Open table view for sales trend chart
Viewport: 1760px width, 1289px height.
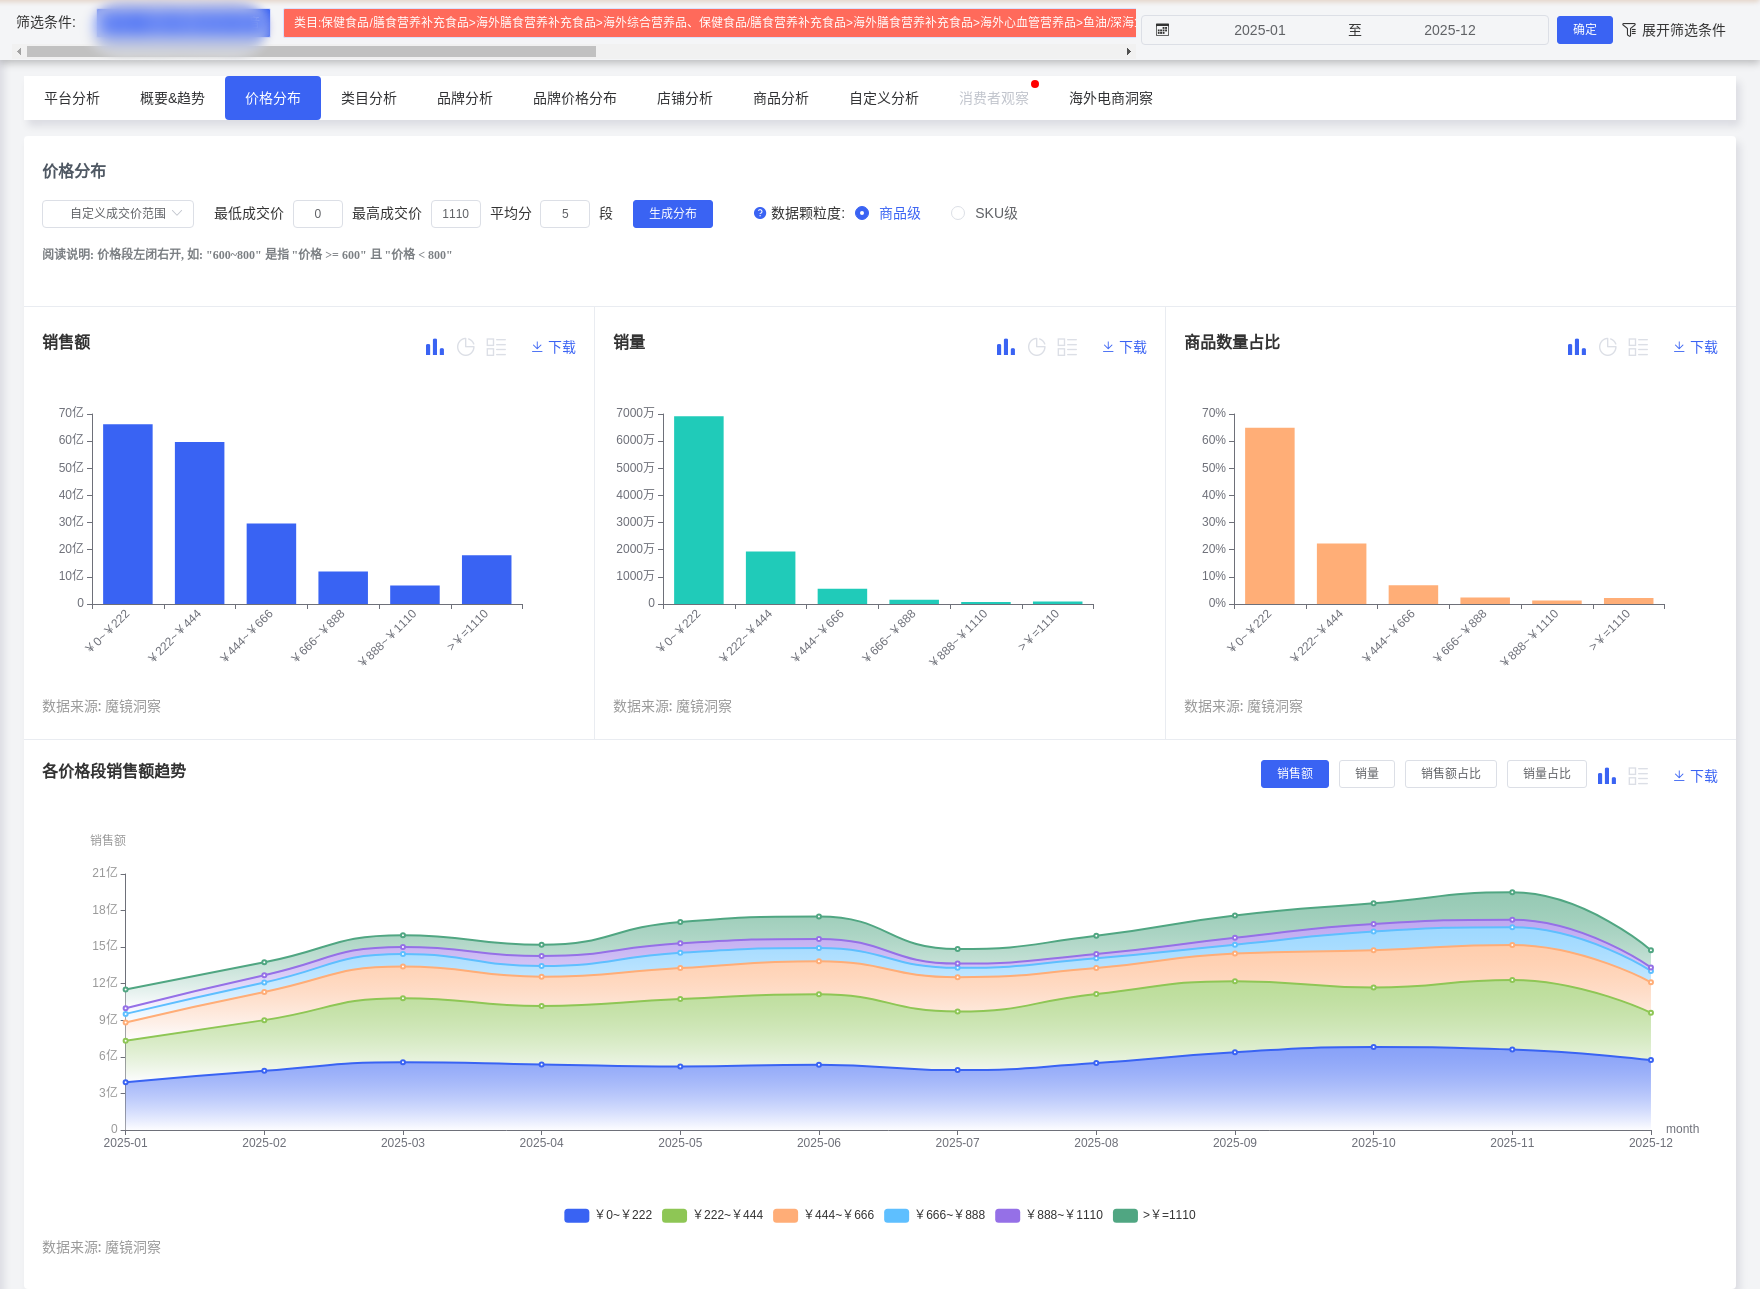(1638, 776)
